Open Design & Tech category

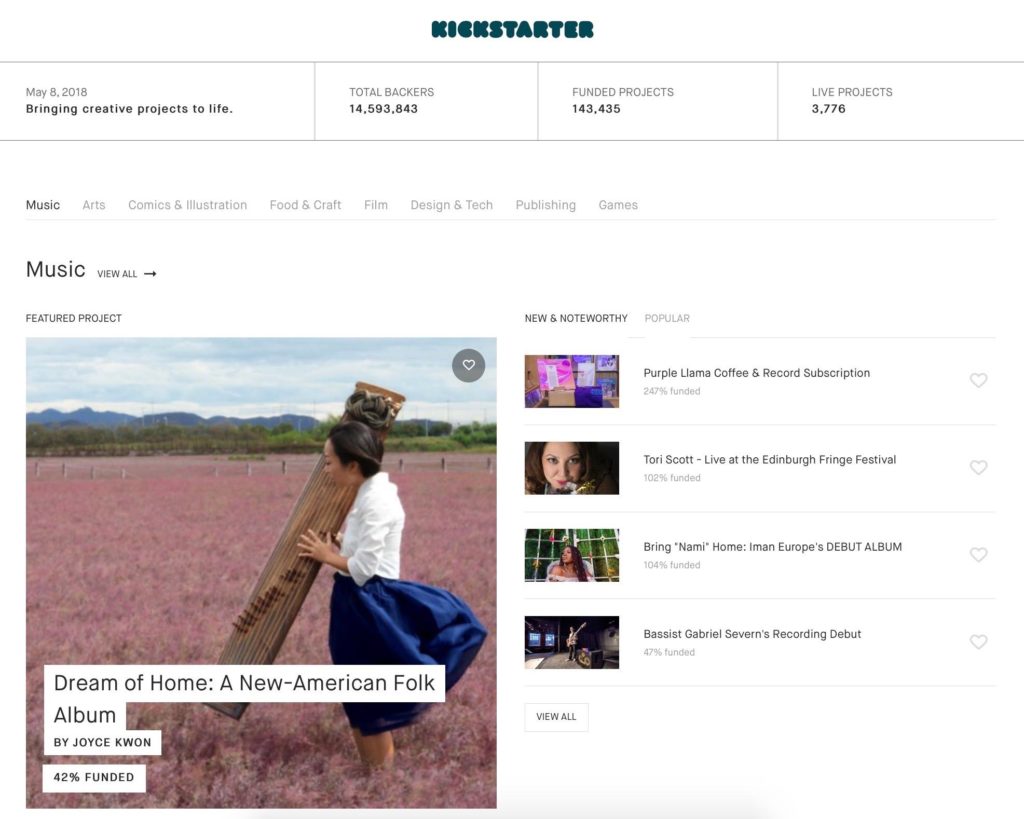451,205
